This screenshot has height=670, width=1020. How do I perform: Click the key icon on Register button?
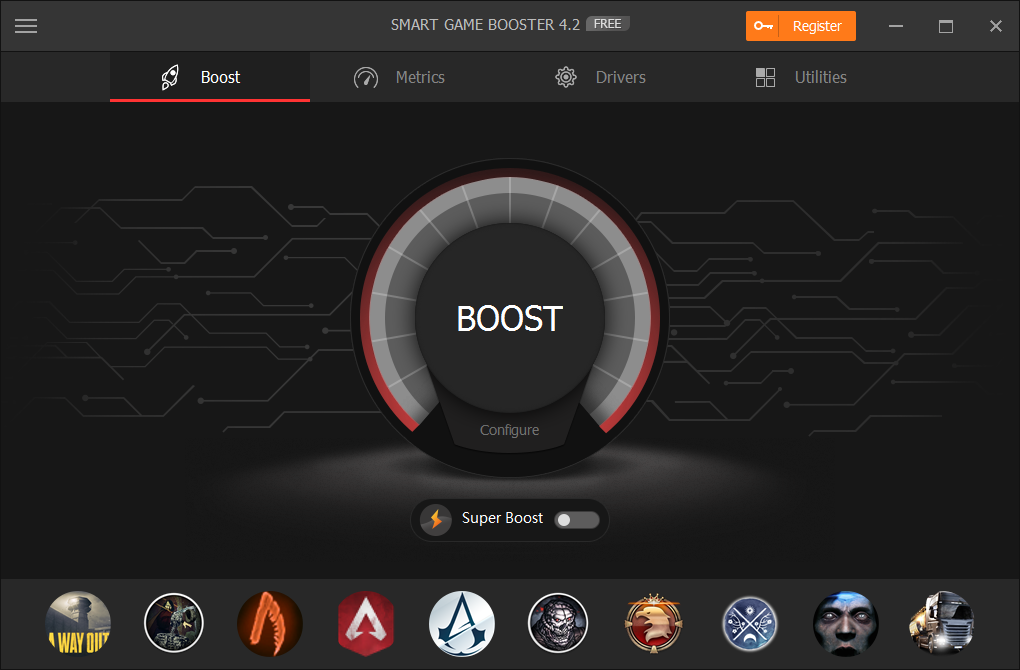[764, 26]
